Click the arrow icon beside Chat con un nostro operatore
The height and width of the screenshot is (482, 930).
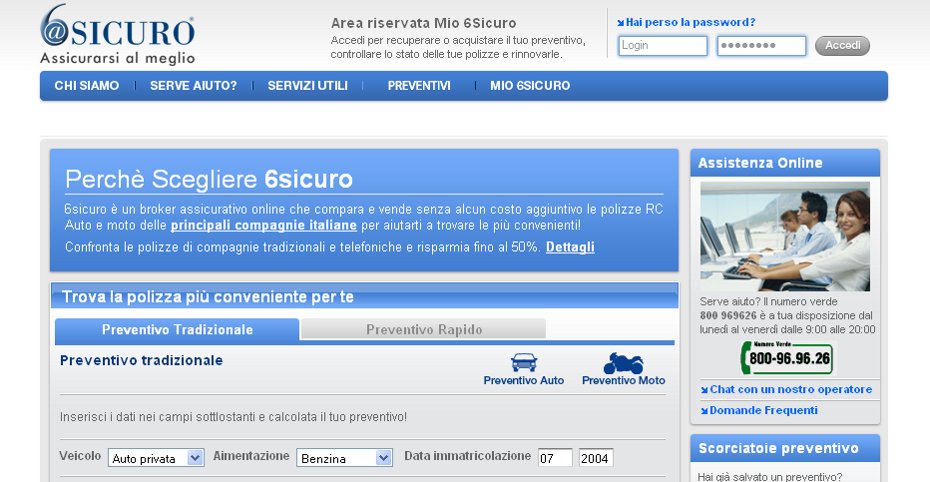(704, 390)
